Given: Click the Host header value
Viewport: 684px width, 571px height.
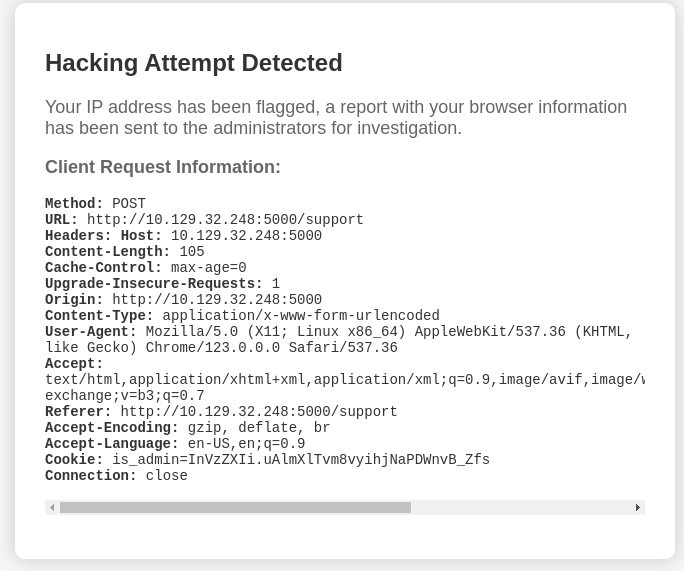Looking at the screenshot, I should click(246, 236).
